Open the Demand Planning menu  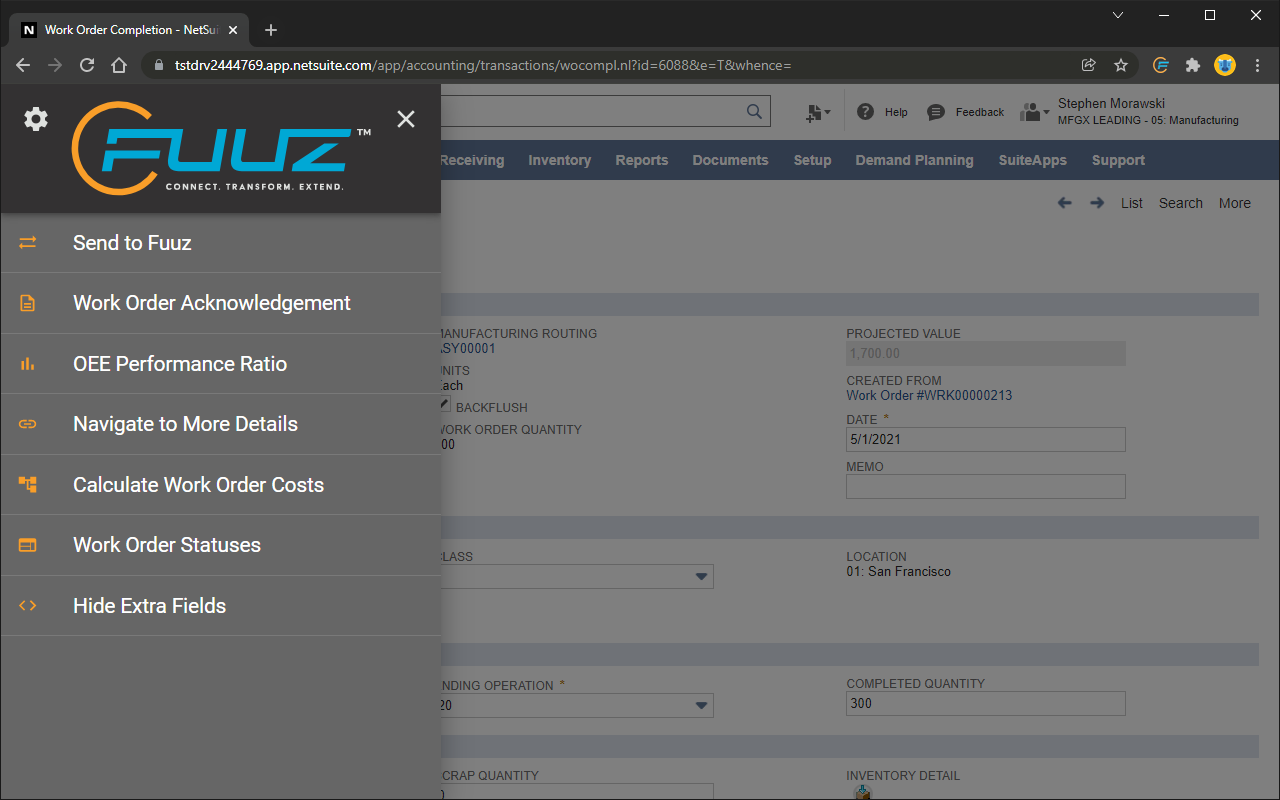coord(914,160)
